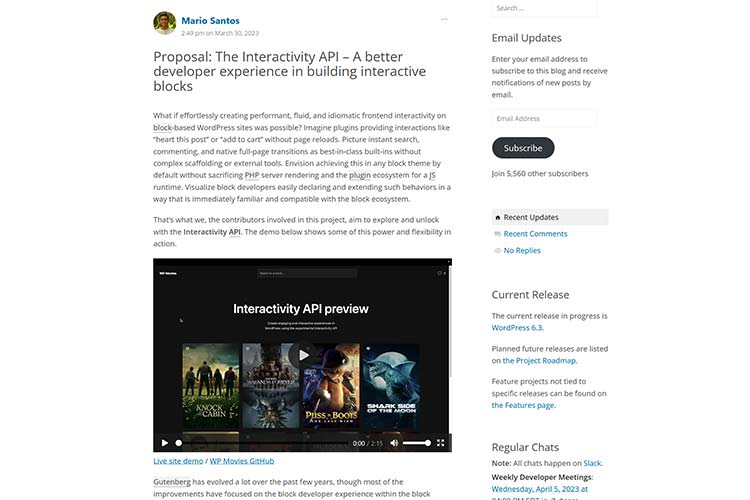Open the Recent Comments link
This screenshot has width=750, height=500.
[x=535, y=234]
